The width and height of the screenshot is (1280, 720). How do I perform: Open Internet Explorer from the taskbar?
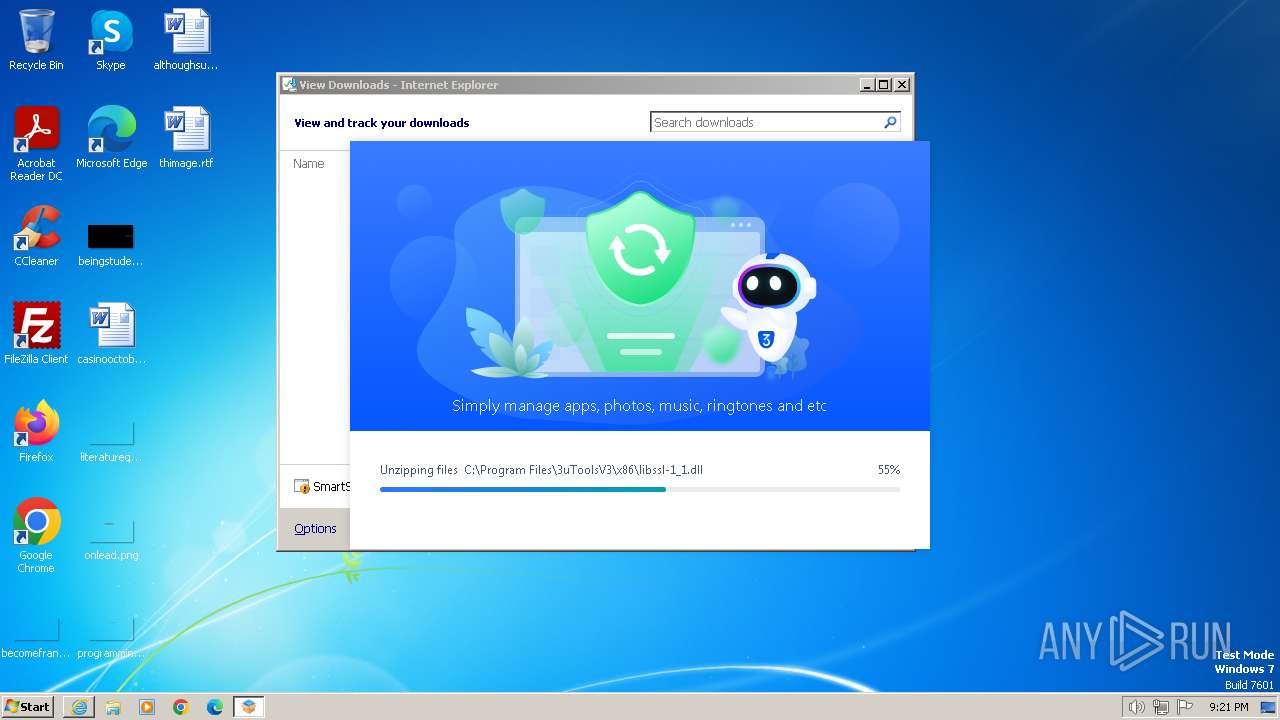pos(79,707)
